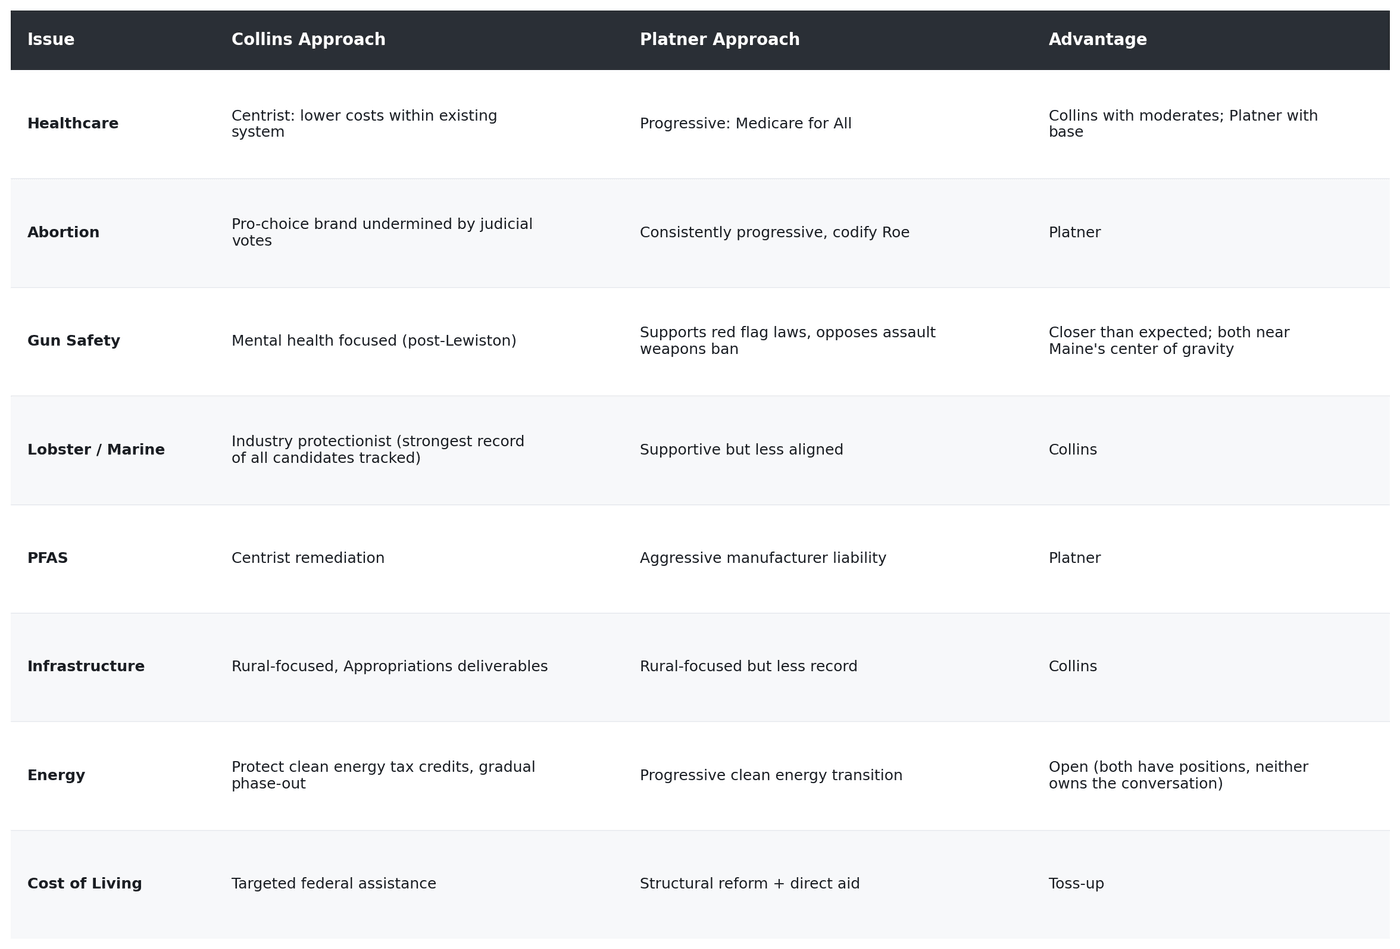This screenshot has width=1400, height=949.
Task: Select the Lobster / Marine issue cell
Action: tap(96, 450)
